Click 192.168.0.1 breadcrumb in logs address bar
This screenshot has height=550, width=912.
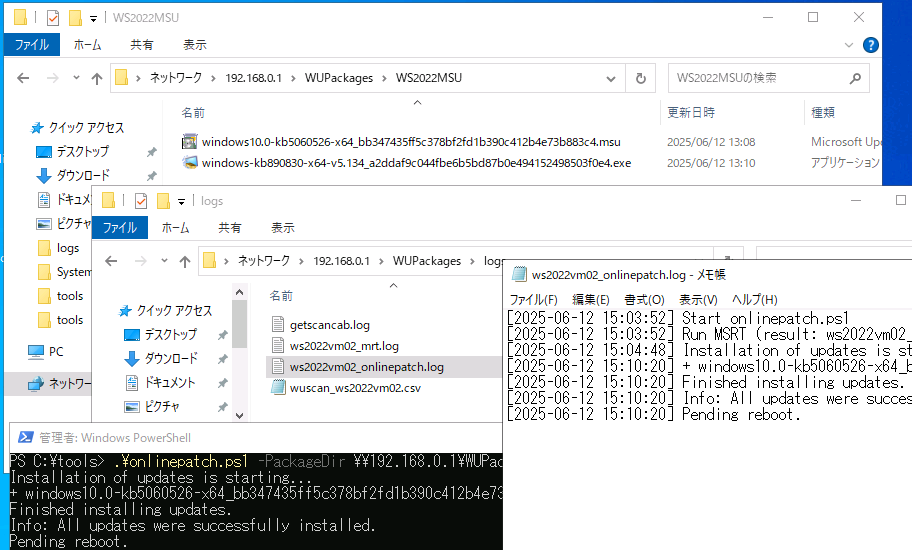pos(341,261)
